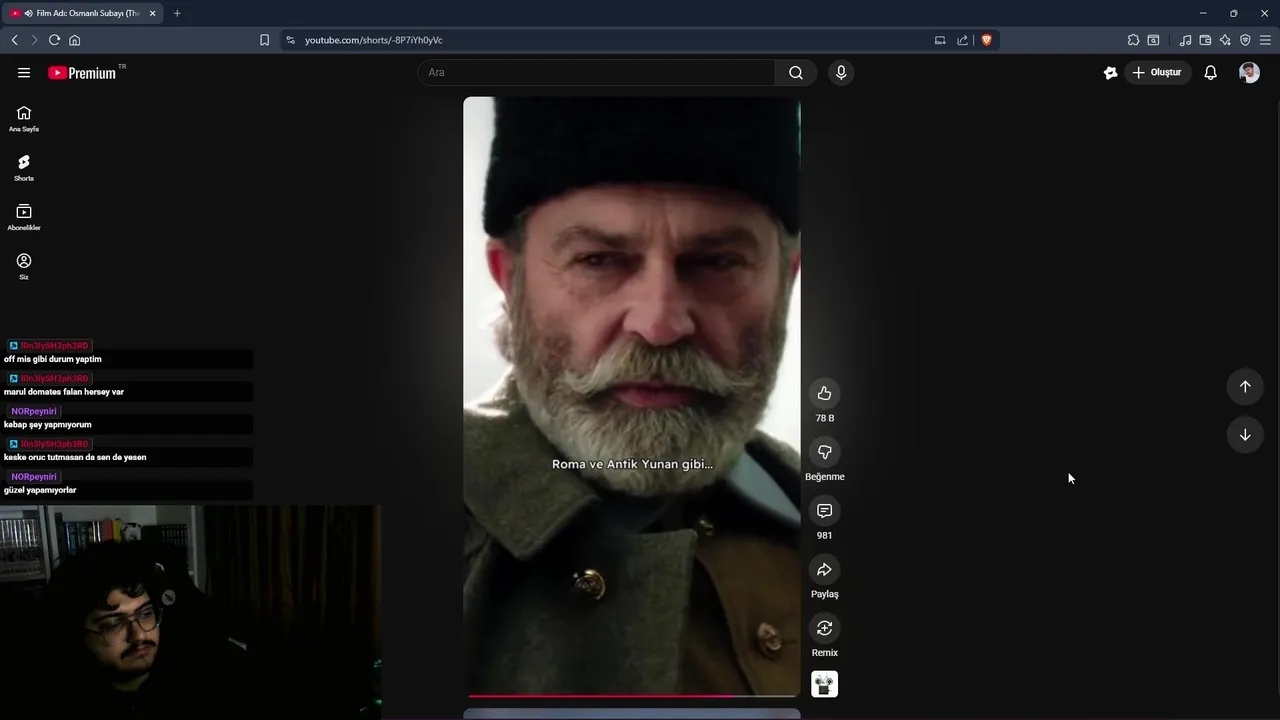Like the short with thumbs up
This screenshot has width=1280, height=720.
pos(824,393)
